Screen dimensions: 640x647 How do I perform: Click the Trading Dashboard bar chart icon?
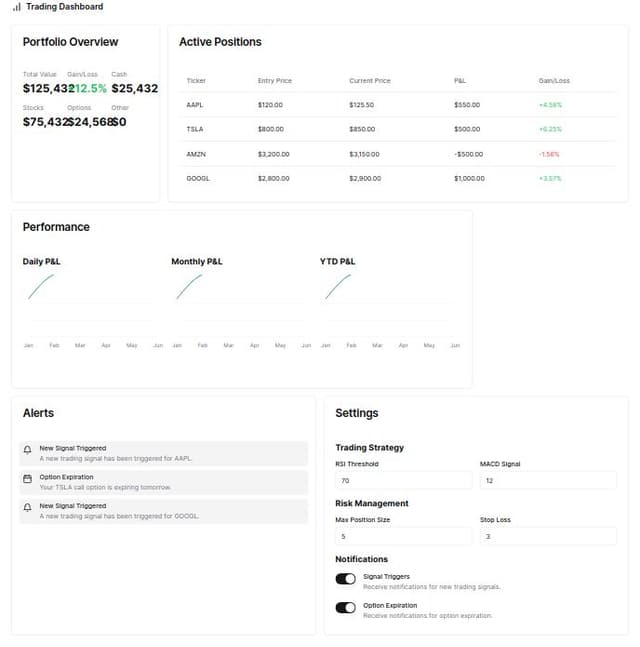tap(17, 7)
